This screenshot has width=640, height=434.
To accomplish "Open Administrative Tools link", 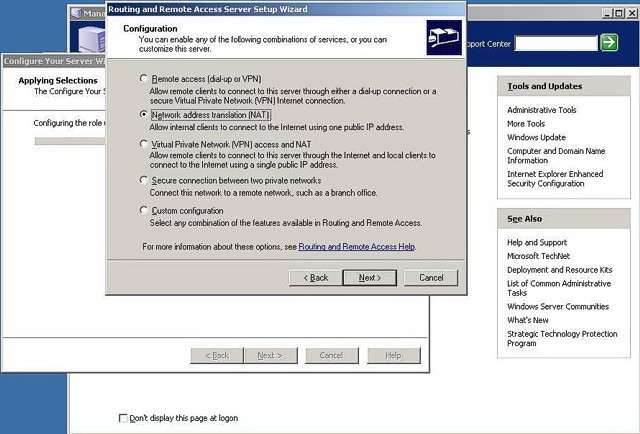I will [x=542, y=110].
